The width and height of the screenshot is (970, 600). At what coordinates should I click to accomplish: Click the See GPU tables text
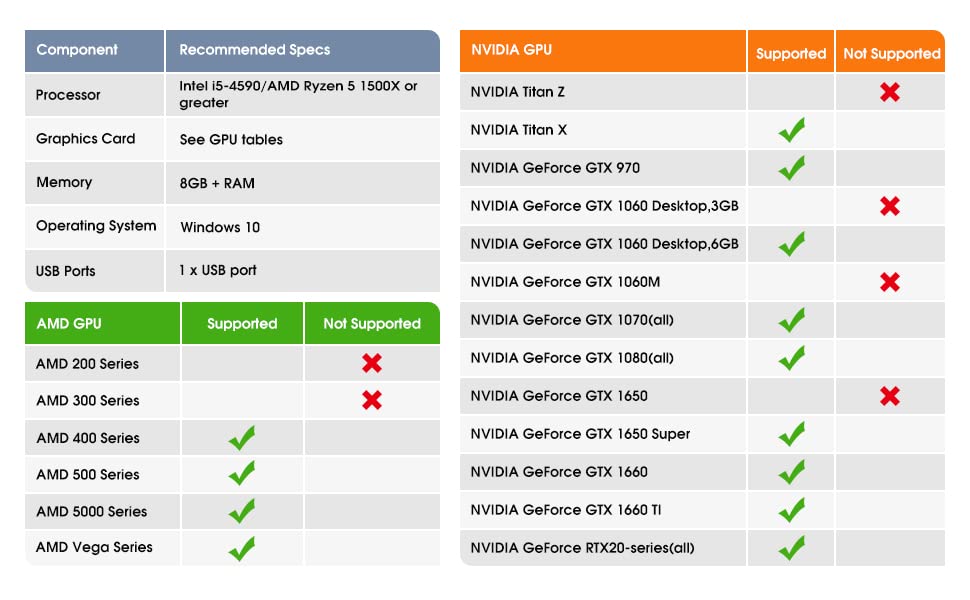pyautogui.click(x=231, y=140)
